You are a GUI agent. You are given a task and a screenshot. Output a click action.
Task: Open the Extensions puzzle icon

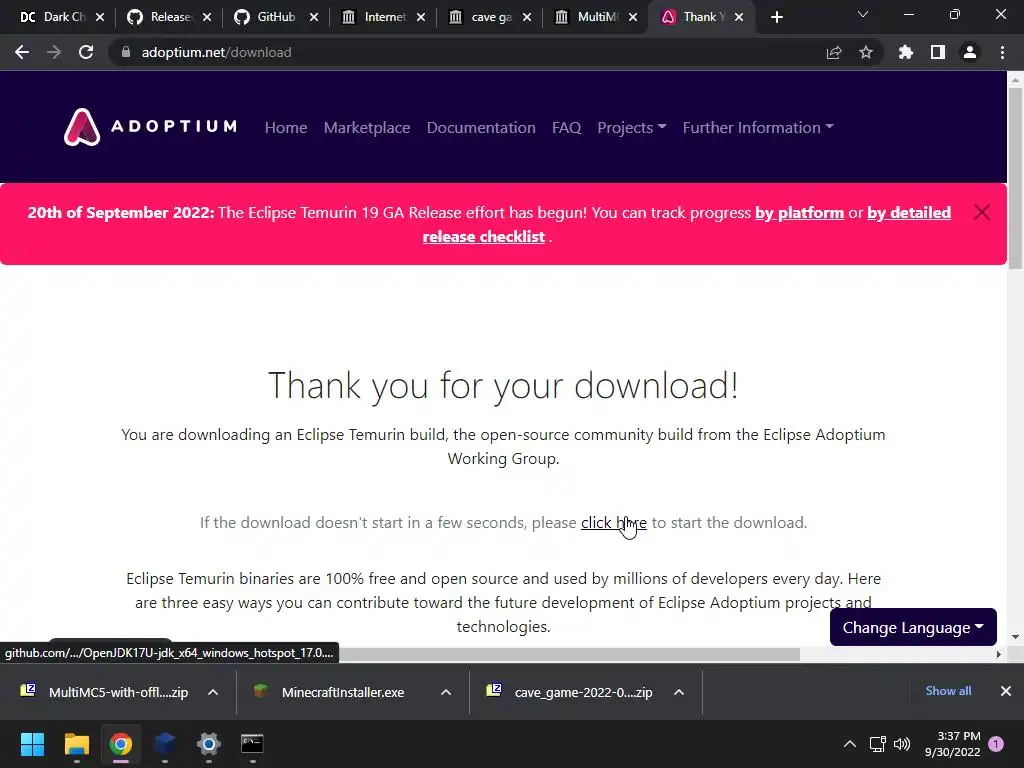pyautogui.click(x=906, y=52)
